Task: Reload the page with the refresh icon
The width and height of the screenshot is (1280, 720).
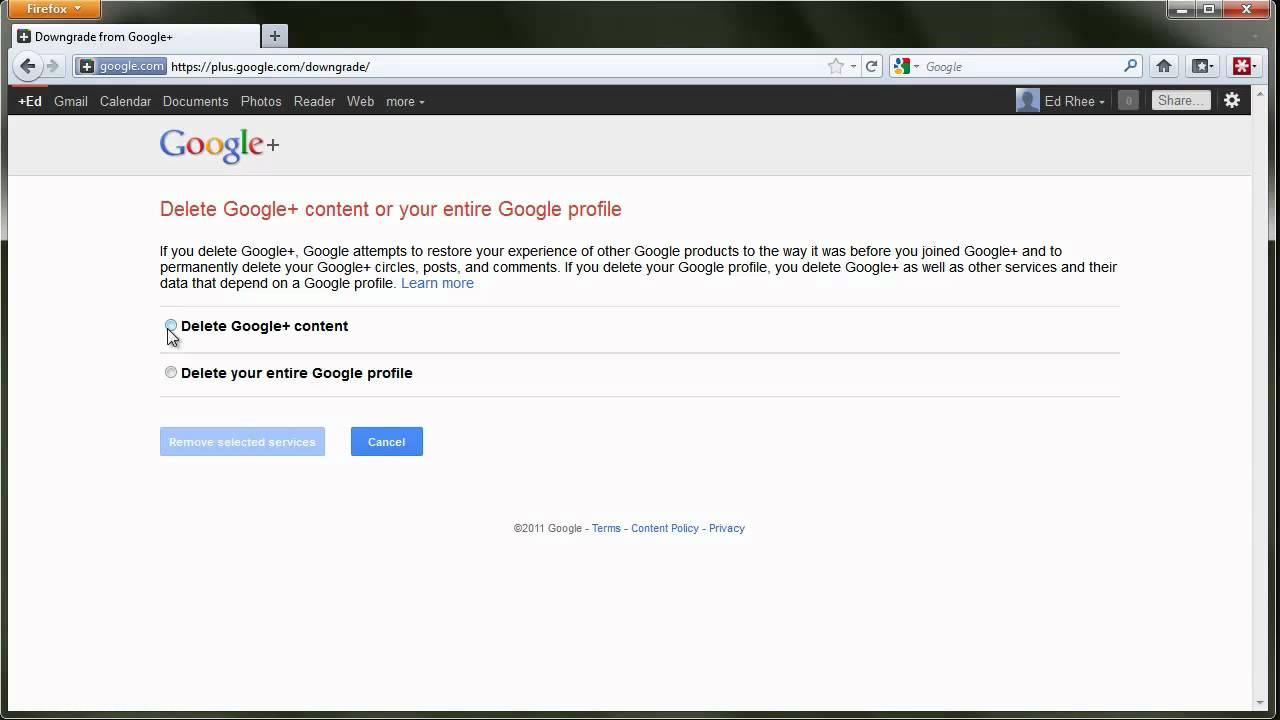Action: pos(872,66)
